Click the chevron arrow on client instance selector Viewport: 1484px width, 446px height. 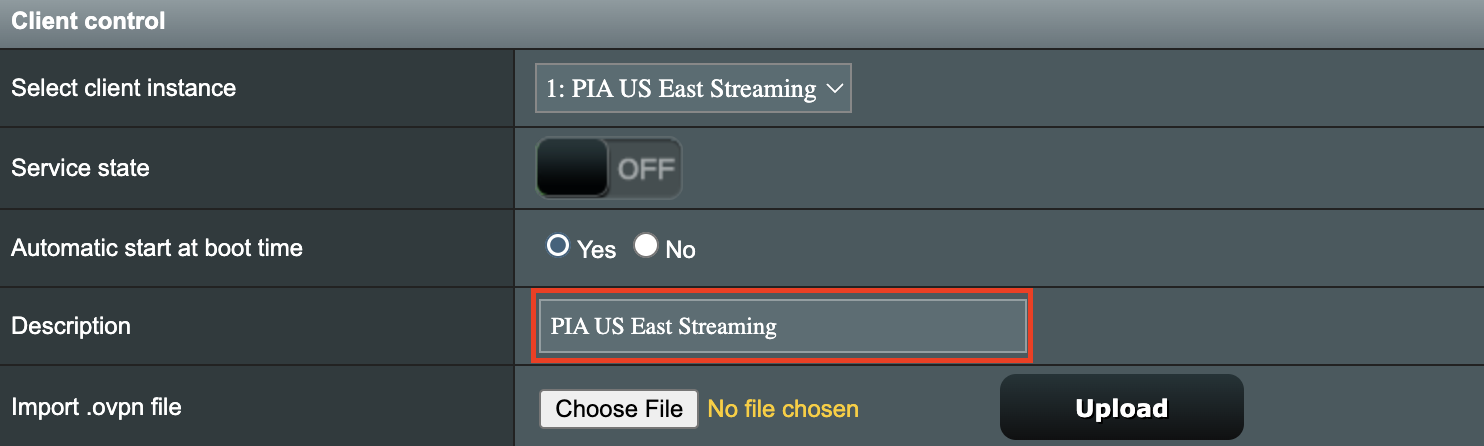tap(834, 89)
